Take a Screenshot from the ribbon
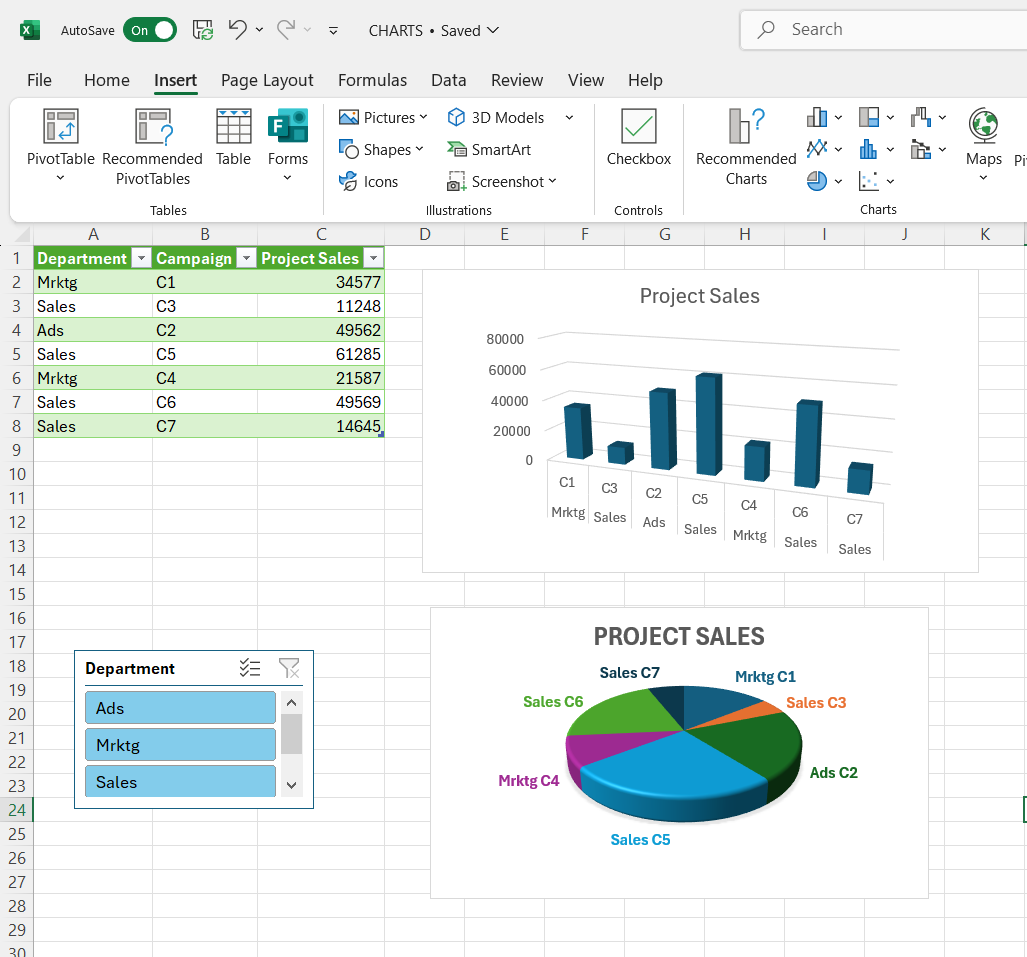 (x=502, y=181)
